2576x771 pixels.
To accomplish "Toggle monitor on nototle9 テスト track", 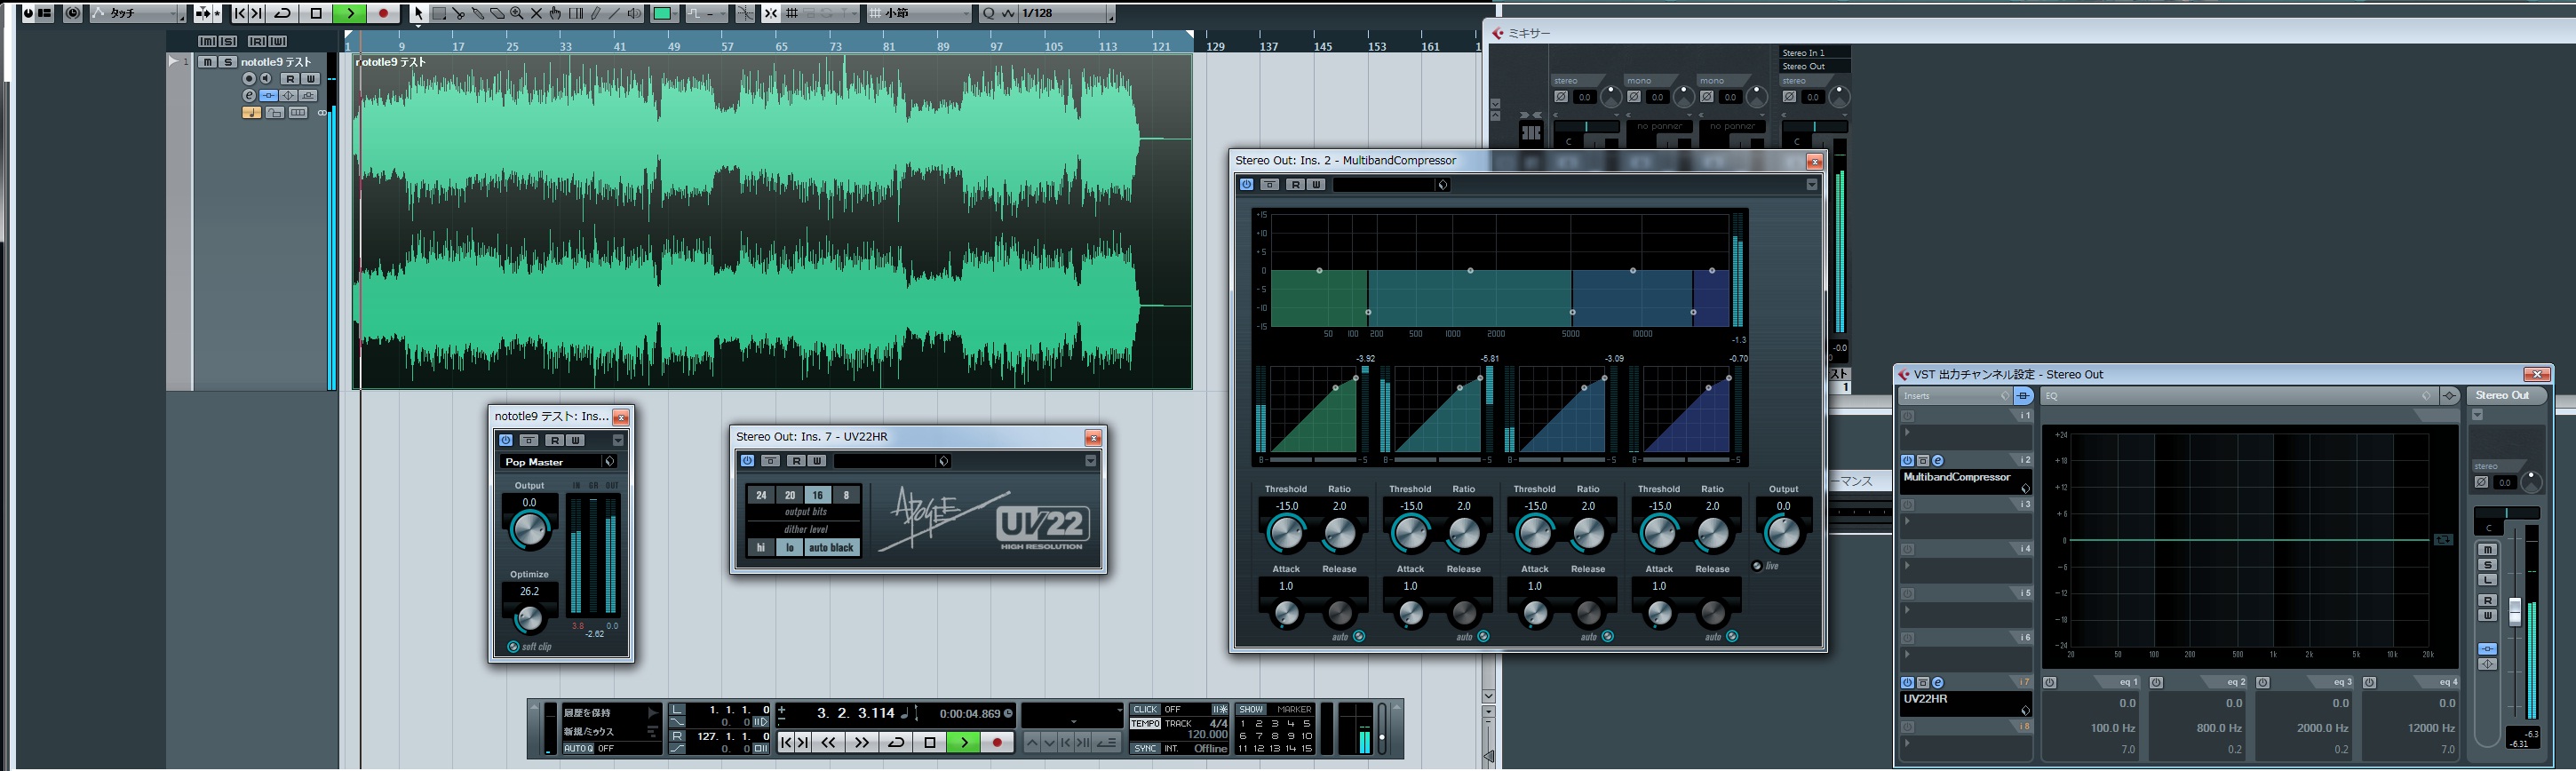I will click(266, 79).
